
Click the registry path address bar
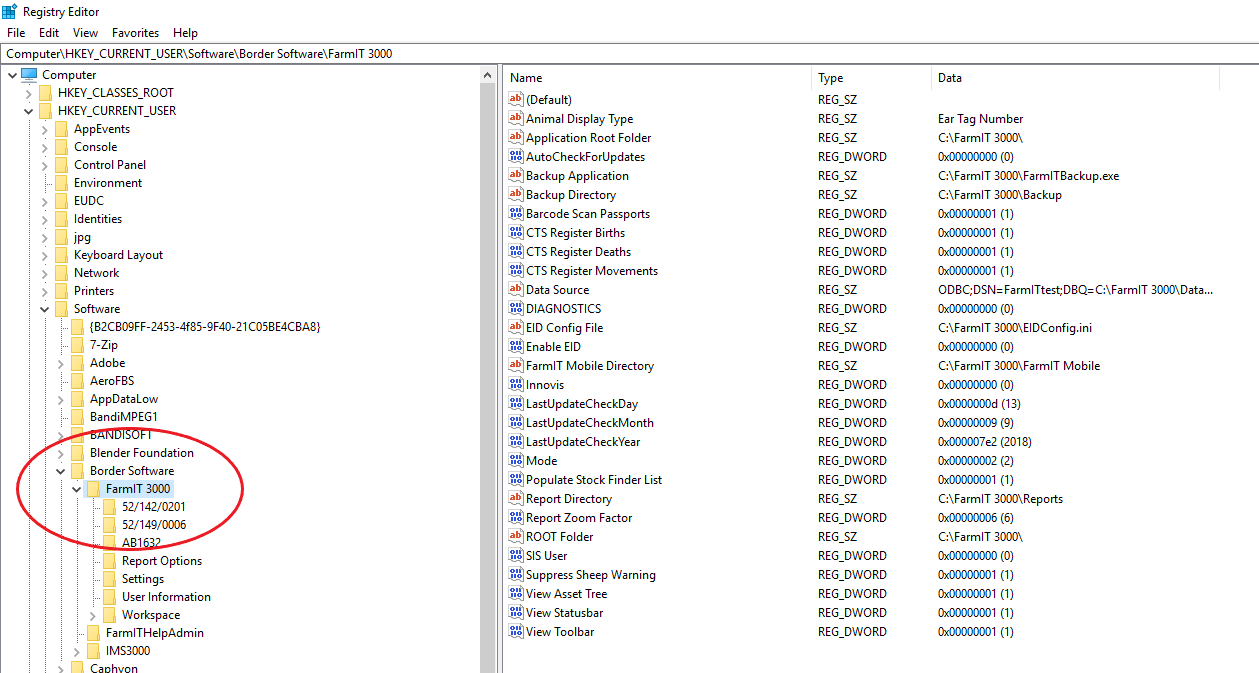coord(629,53)
